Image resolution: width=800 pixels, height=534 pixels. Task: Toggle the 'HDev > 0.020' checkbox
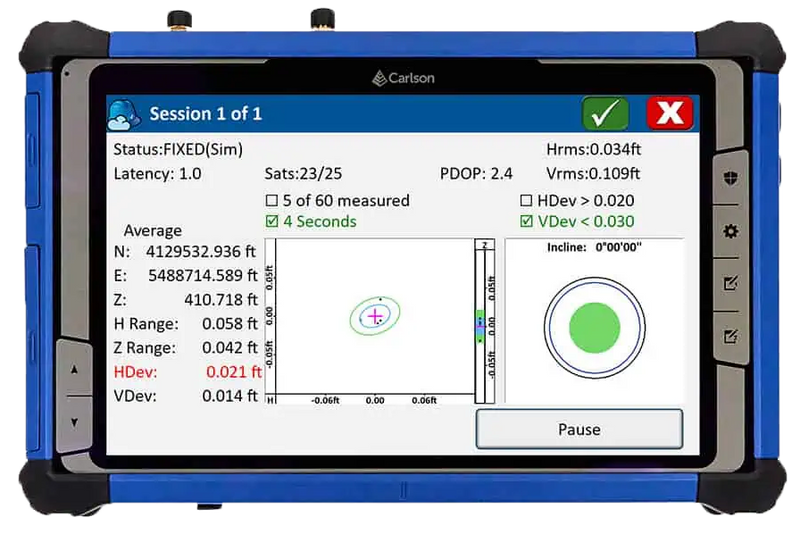pyautogui.click(x=526, y=200)
